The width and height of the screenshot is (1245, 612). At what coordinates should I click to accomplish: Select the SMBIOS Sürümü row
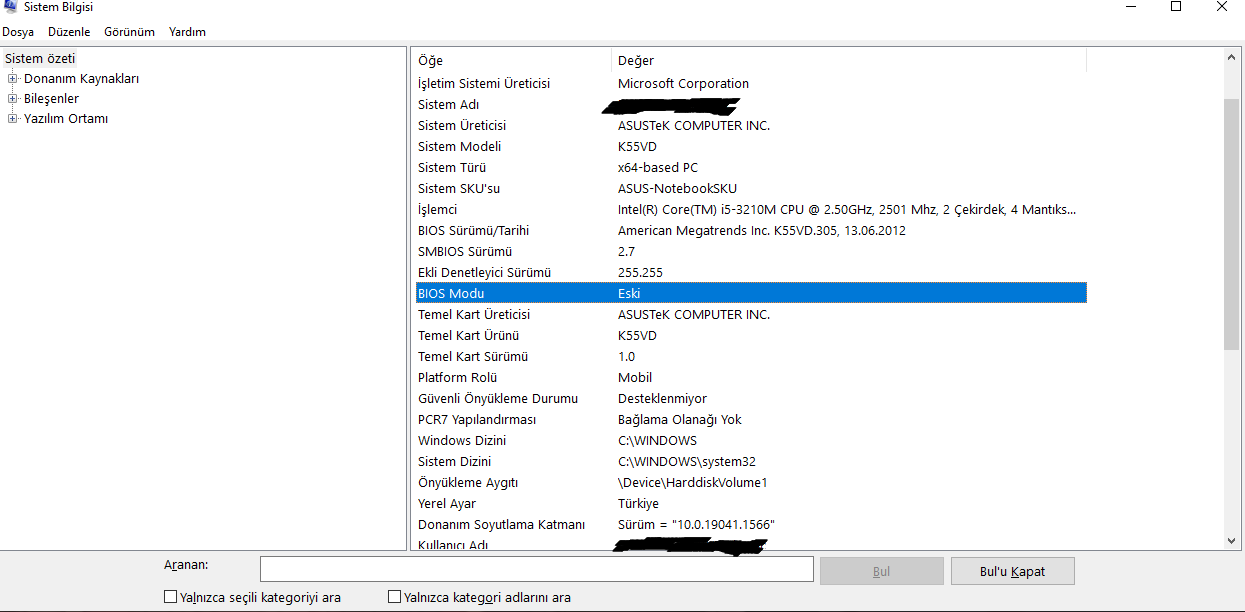point(751,251)
